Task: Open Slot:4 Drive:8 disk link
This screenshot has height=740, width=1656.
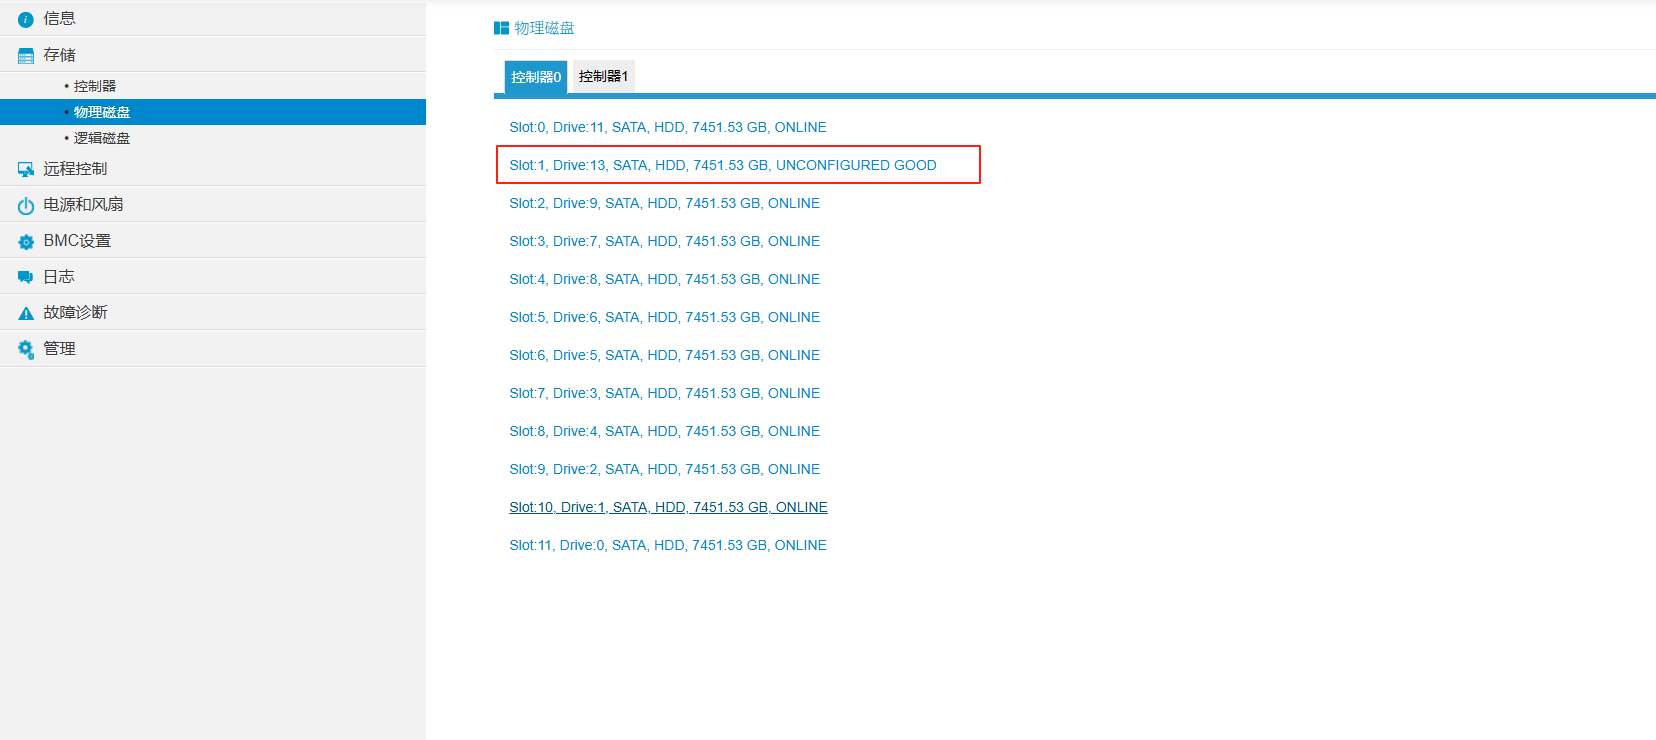Action: click(665, 279)
